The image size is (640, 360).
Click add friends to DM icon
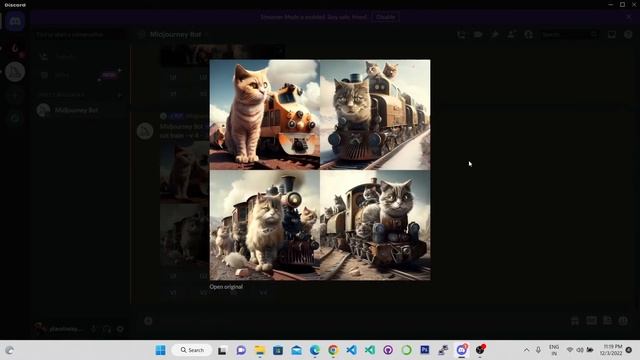[511, 35]
